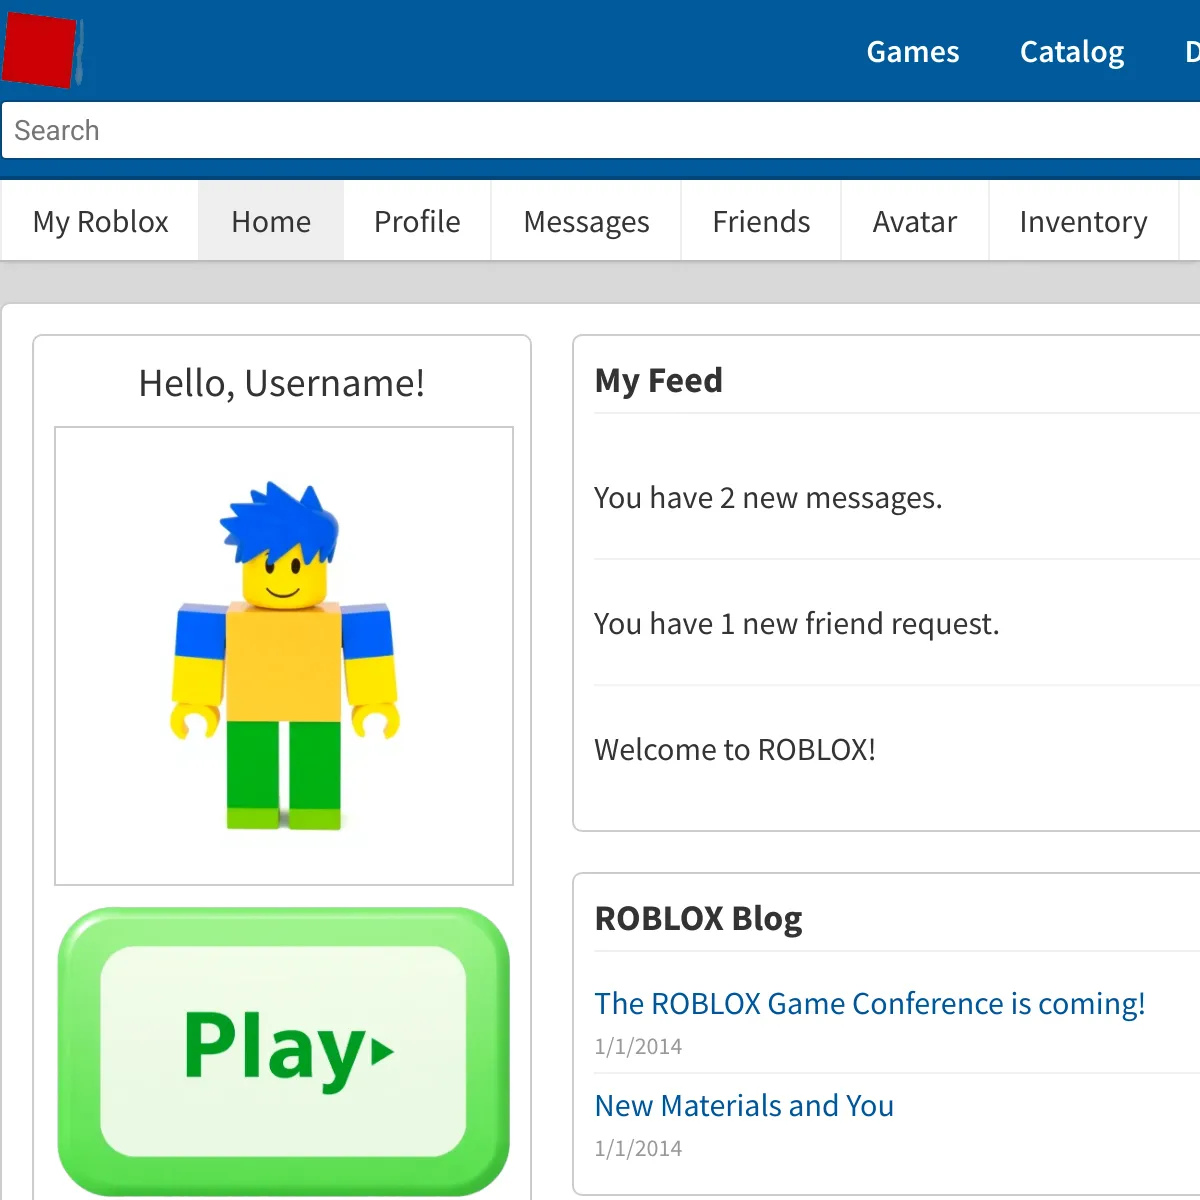Click the 'Hello, Username!' greeting text
The image size is (1200, 1200).
(x=282, y=383)
